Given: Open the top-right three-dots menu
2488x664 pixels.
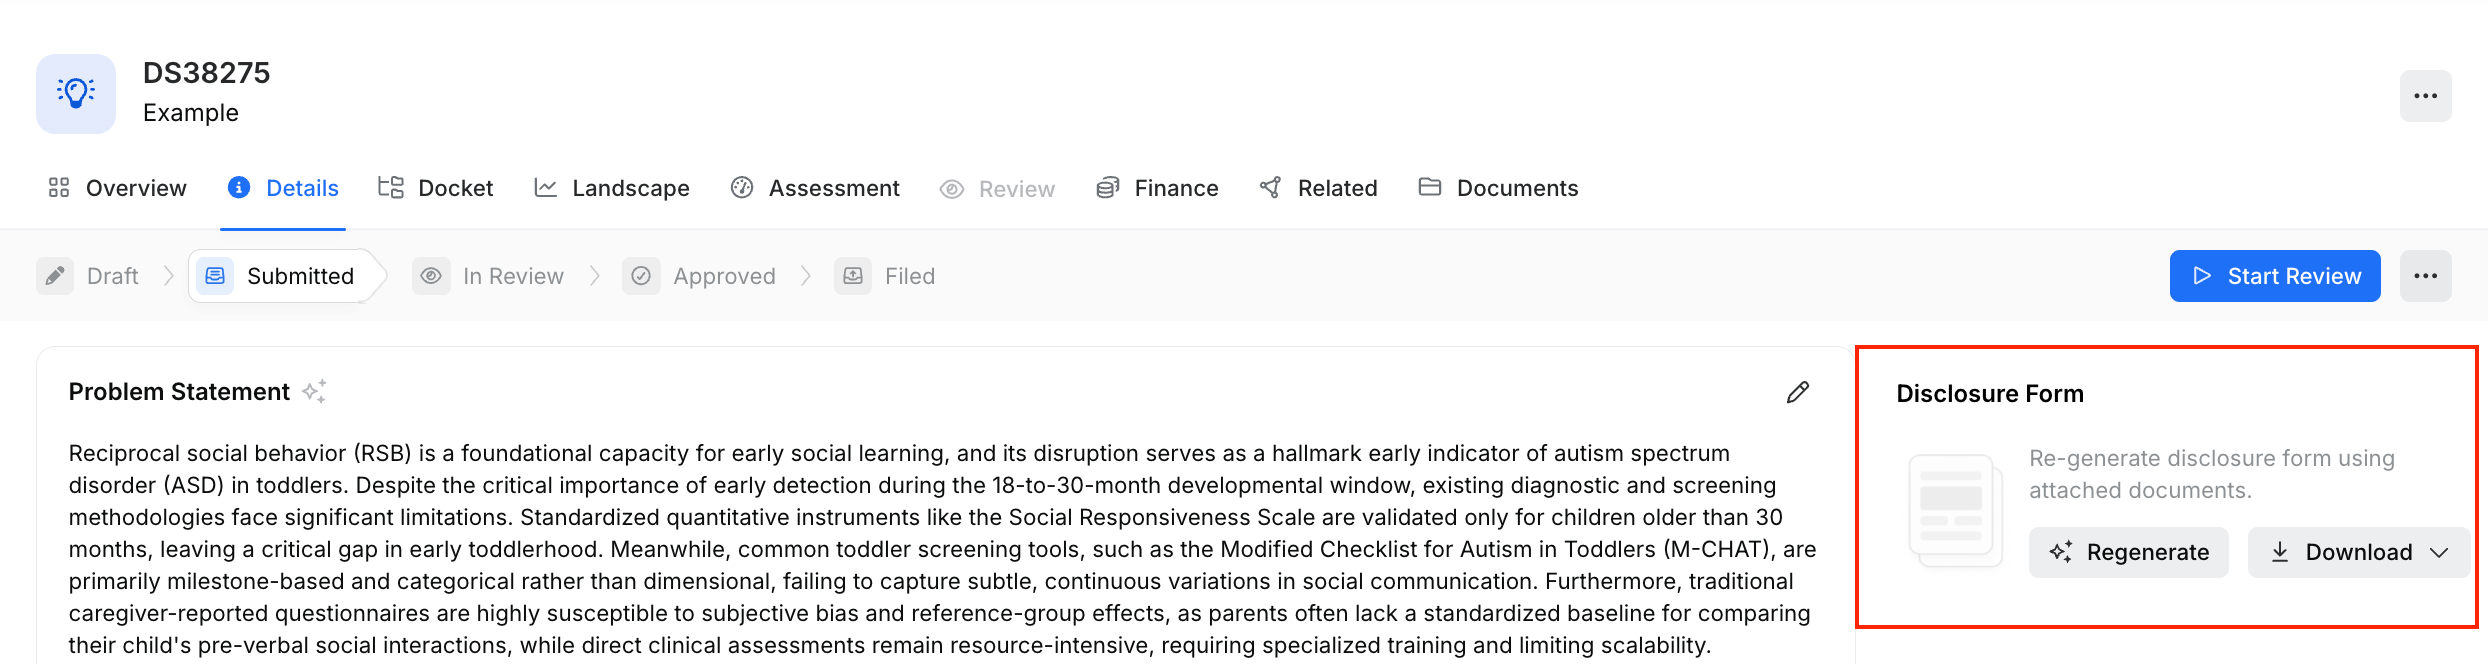Looking at the screenshot, I should [x=2425, y=96].
